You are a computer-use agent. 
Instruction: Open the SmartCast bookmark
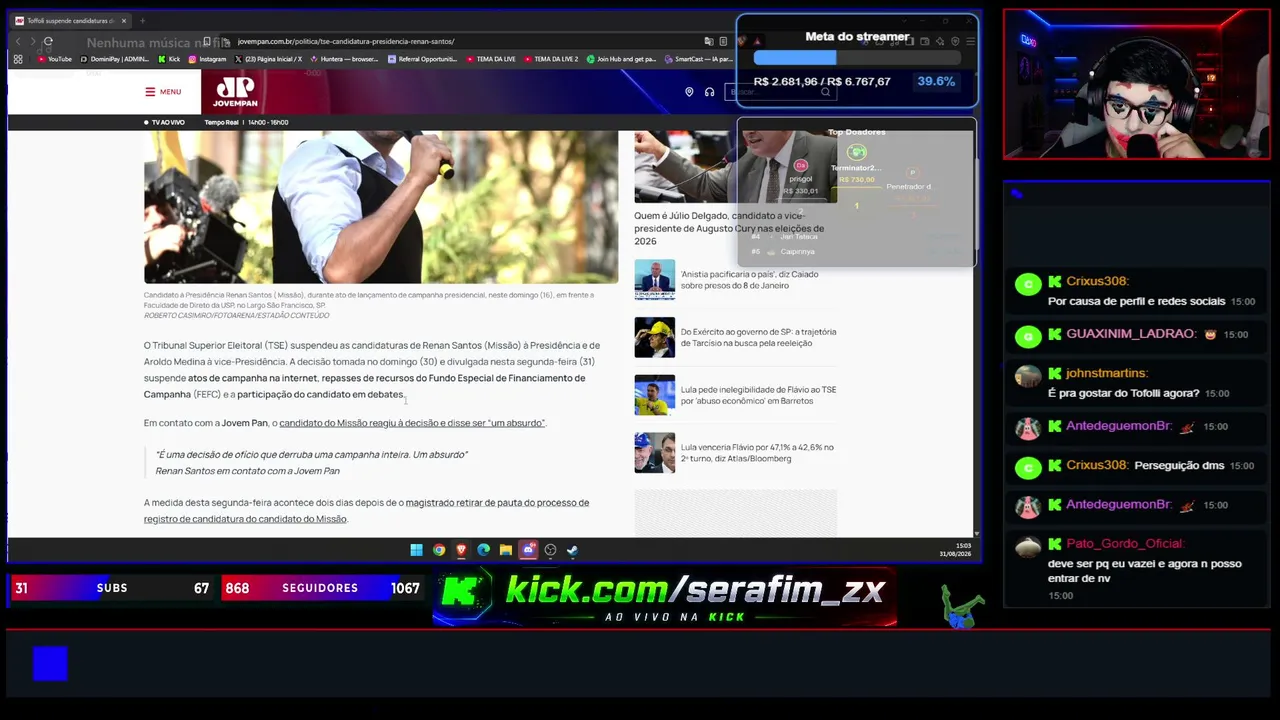click(699, 59)
